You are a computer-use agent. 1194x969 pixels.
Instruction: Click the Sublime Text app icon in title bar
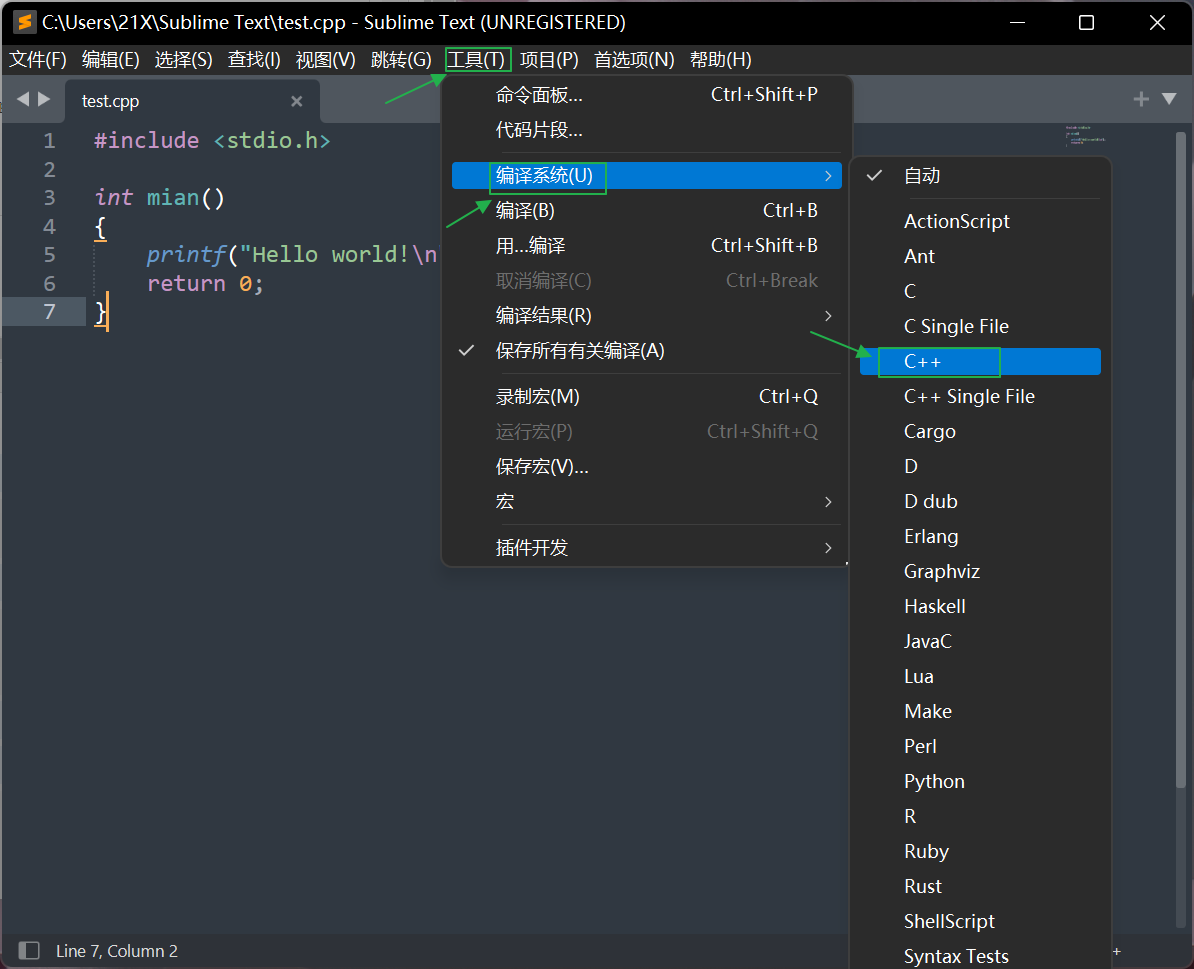[24, 22]
